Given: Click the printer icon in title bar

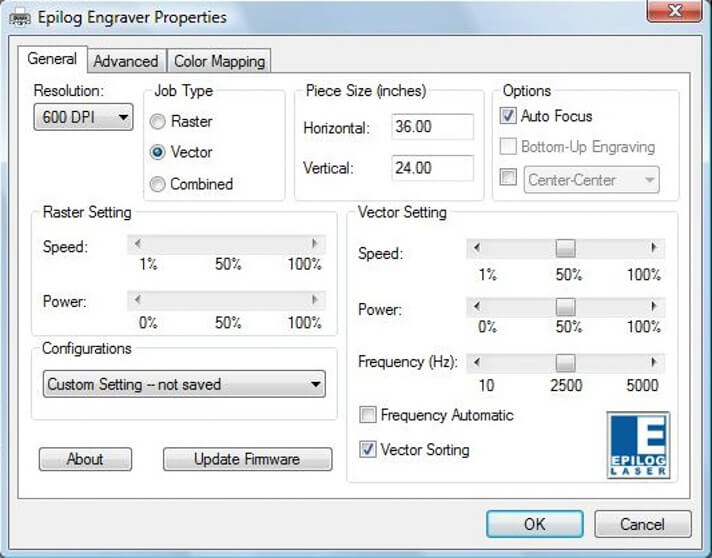Looking at the screenshot, I should [x=18, y=17].
